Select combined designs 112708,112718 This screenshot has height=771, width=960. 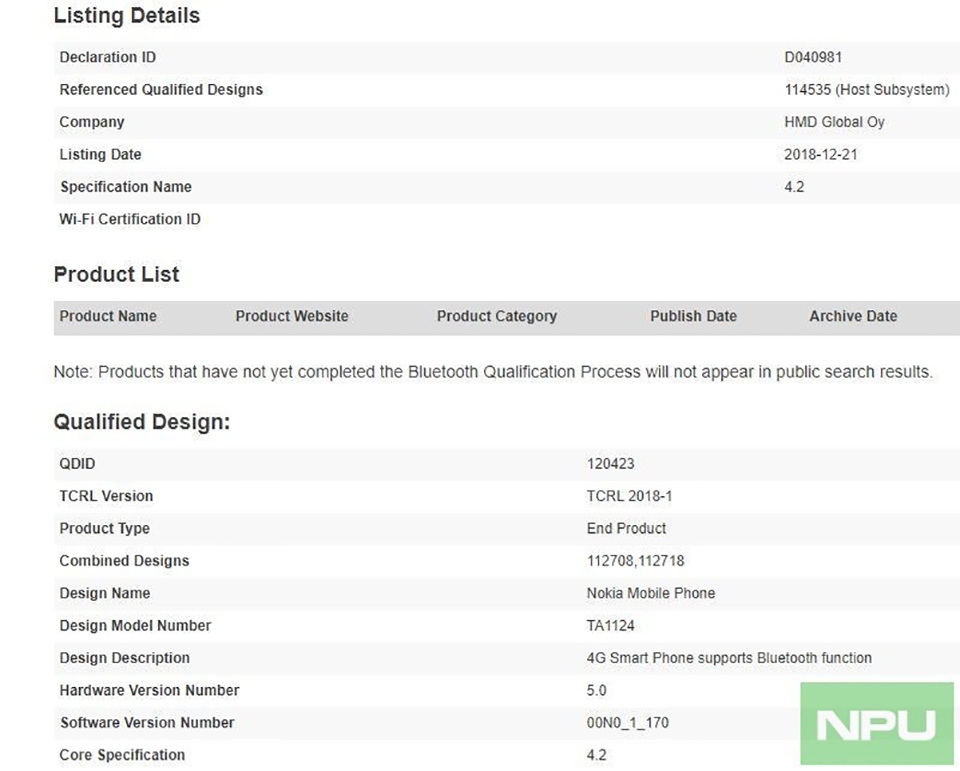[636, 561]
